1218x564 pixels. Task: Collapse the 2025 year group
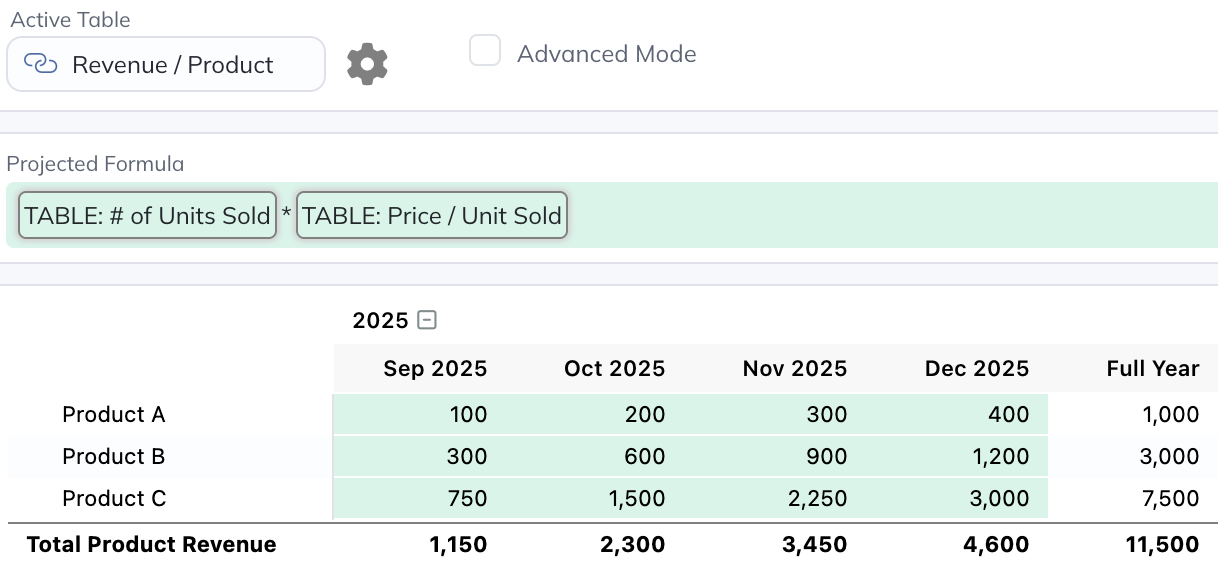coord(427,320)
